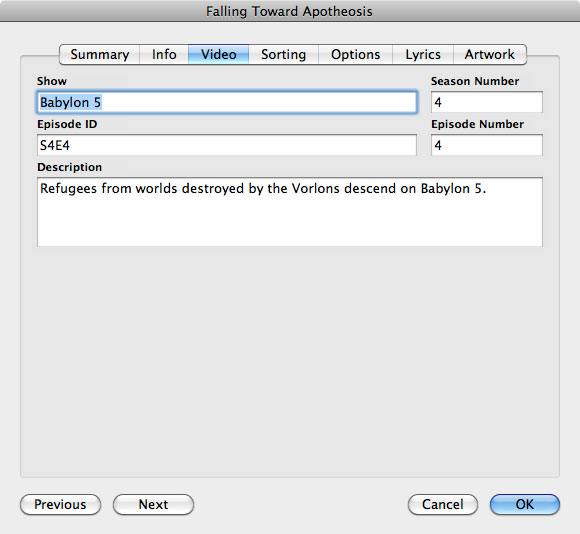Go to the Previous item
The height and width of the screenshot is (534, 580).
tap(60, 504)
